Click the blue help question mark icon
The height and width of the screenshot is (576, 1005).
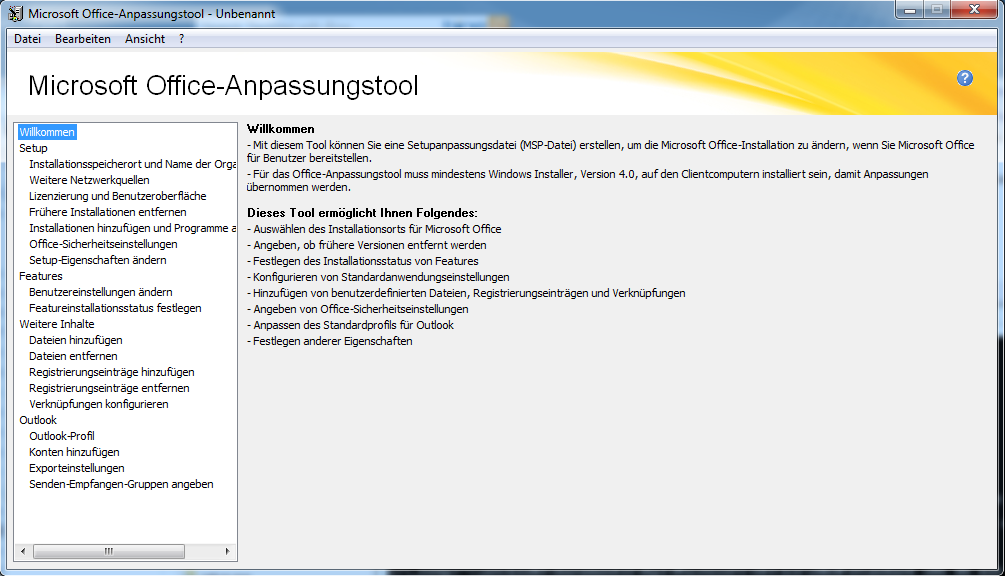pos(965,78)
